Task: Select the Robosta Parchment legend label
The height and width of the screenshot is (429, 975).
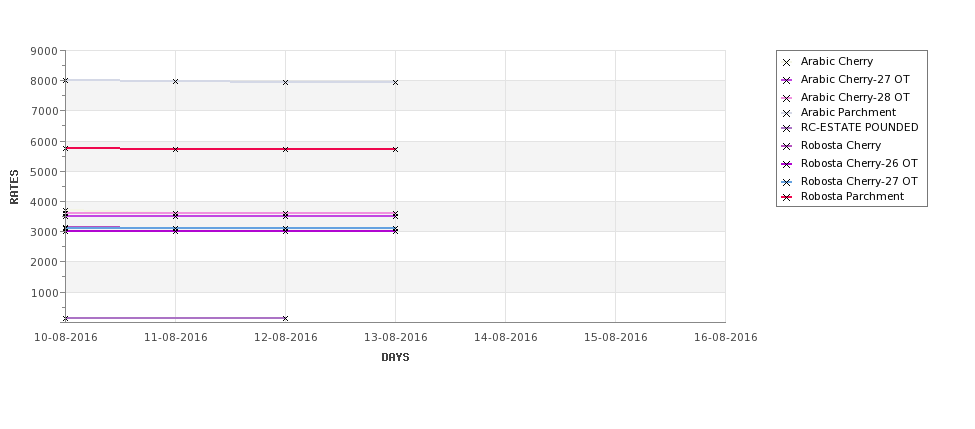Action: [852, 196]
